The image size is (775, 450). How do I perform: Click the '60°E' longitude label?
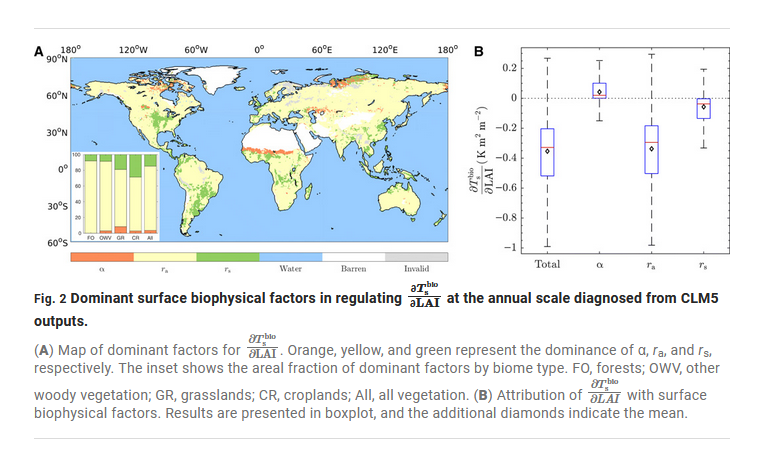tap(322, 50)
